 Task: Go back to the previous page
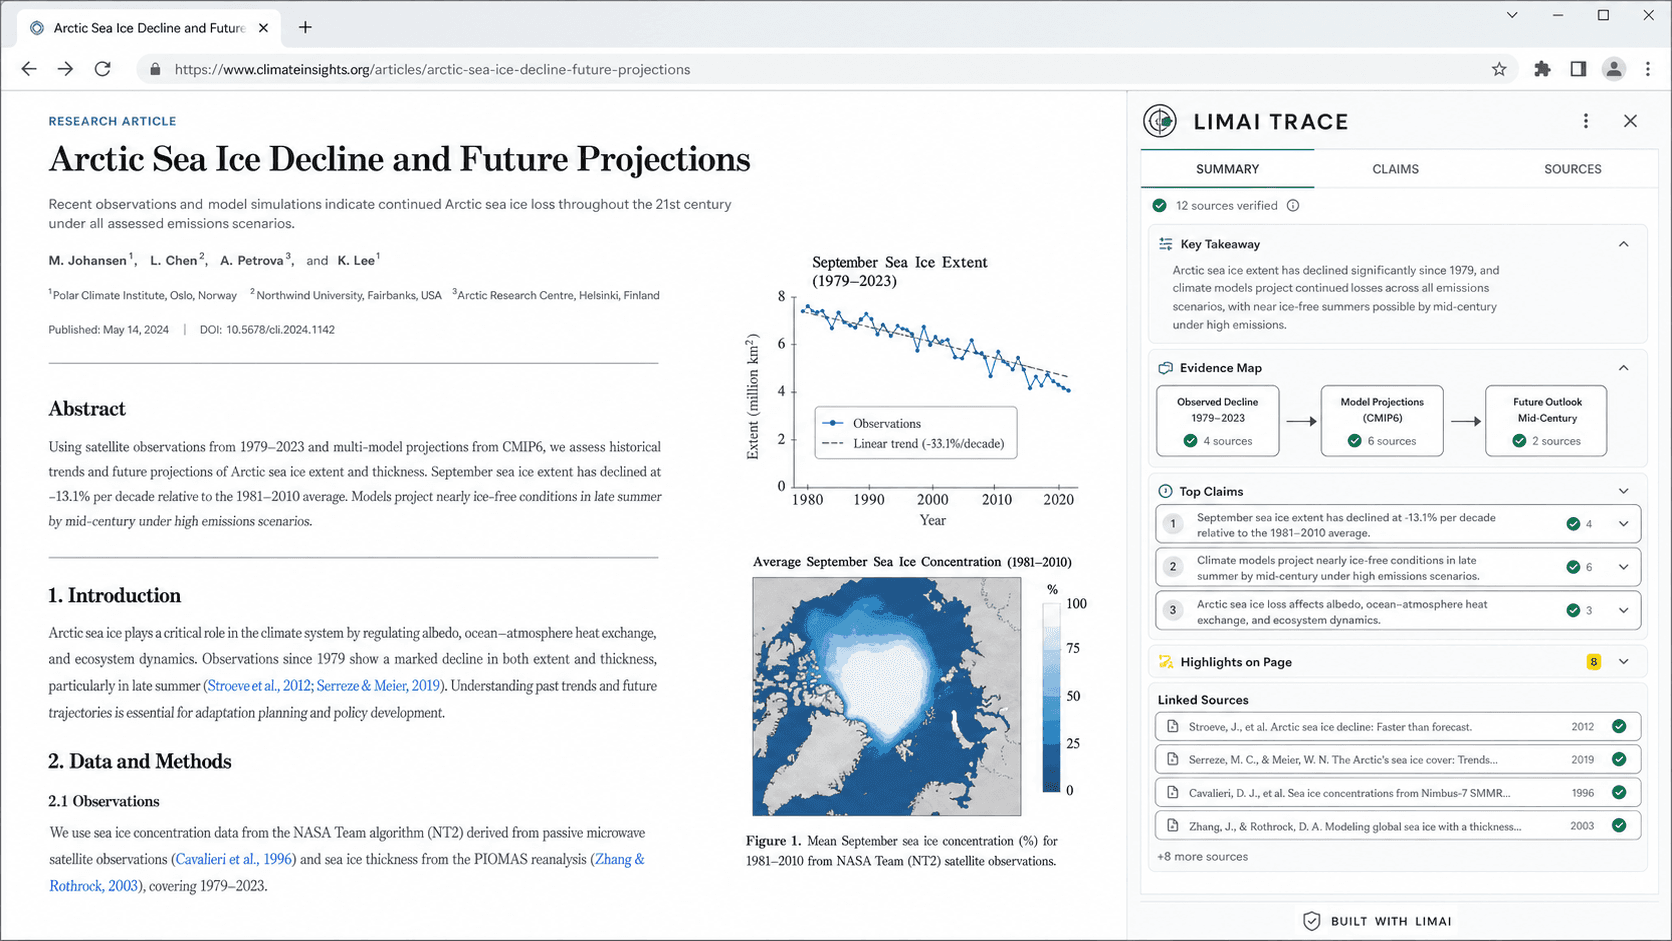[29, 69]
